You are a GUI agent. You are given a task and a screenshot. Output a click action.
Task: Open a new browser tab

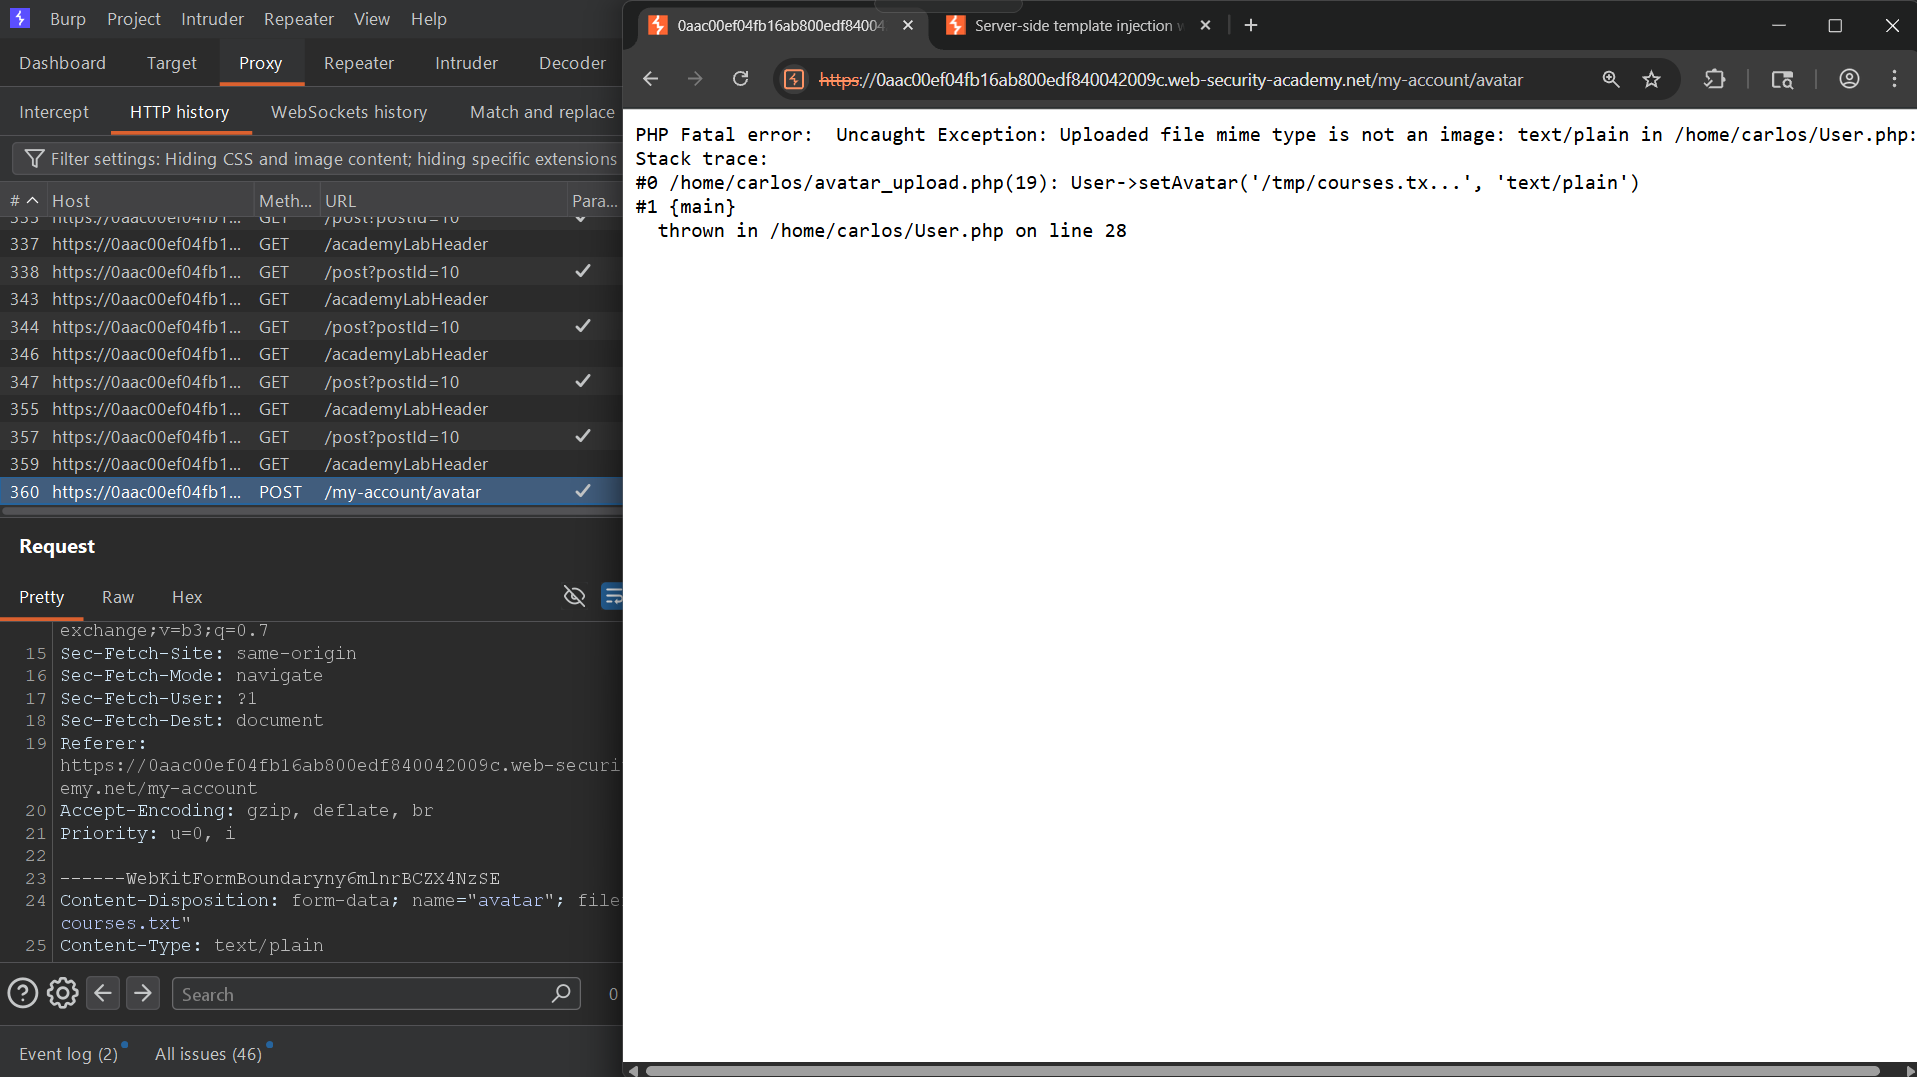point(1250,25)
